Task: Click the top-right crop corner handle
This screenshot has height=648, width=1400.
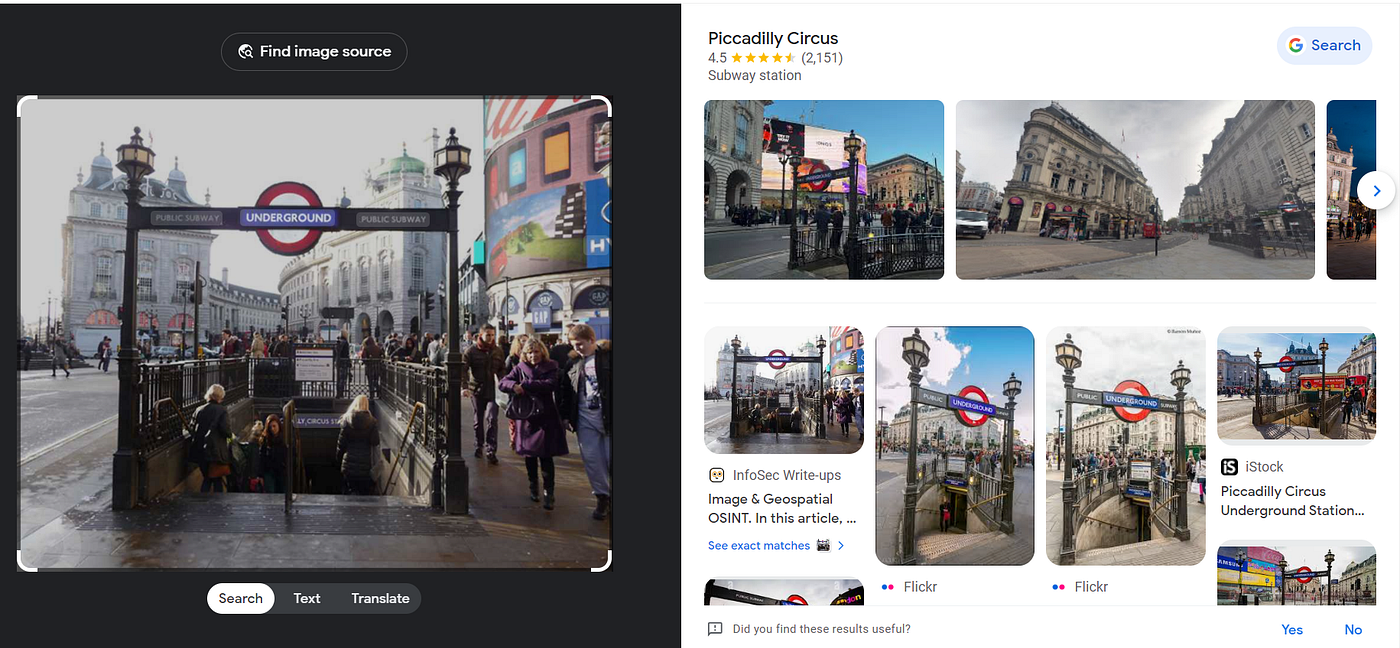Action: pos(602,105)
